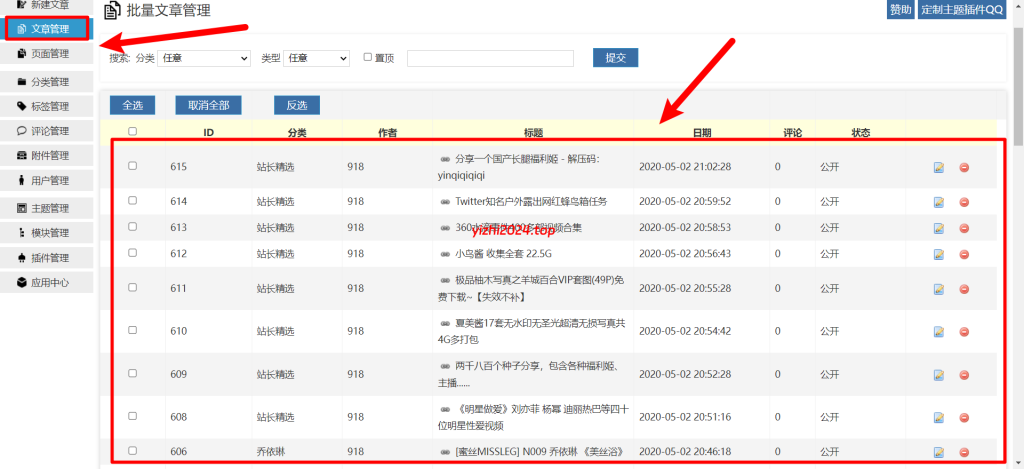The height and width of the screenshot is (469, 1024).
Task: Click the edit icon for article 615
Action: 939,167
